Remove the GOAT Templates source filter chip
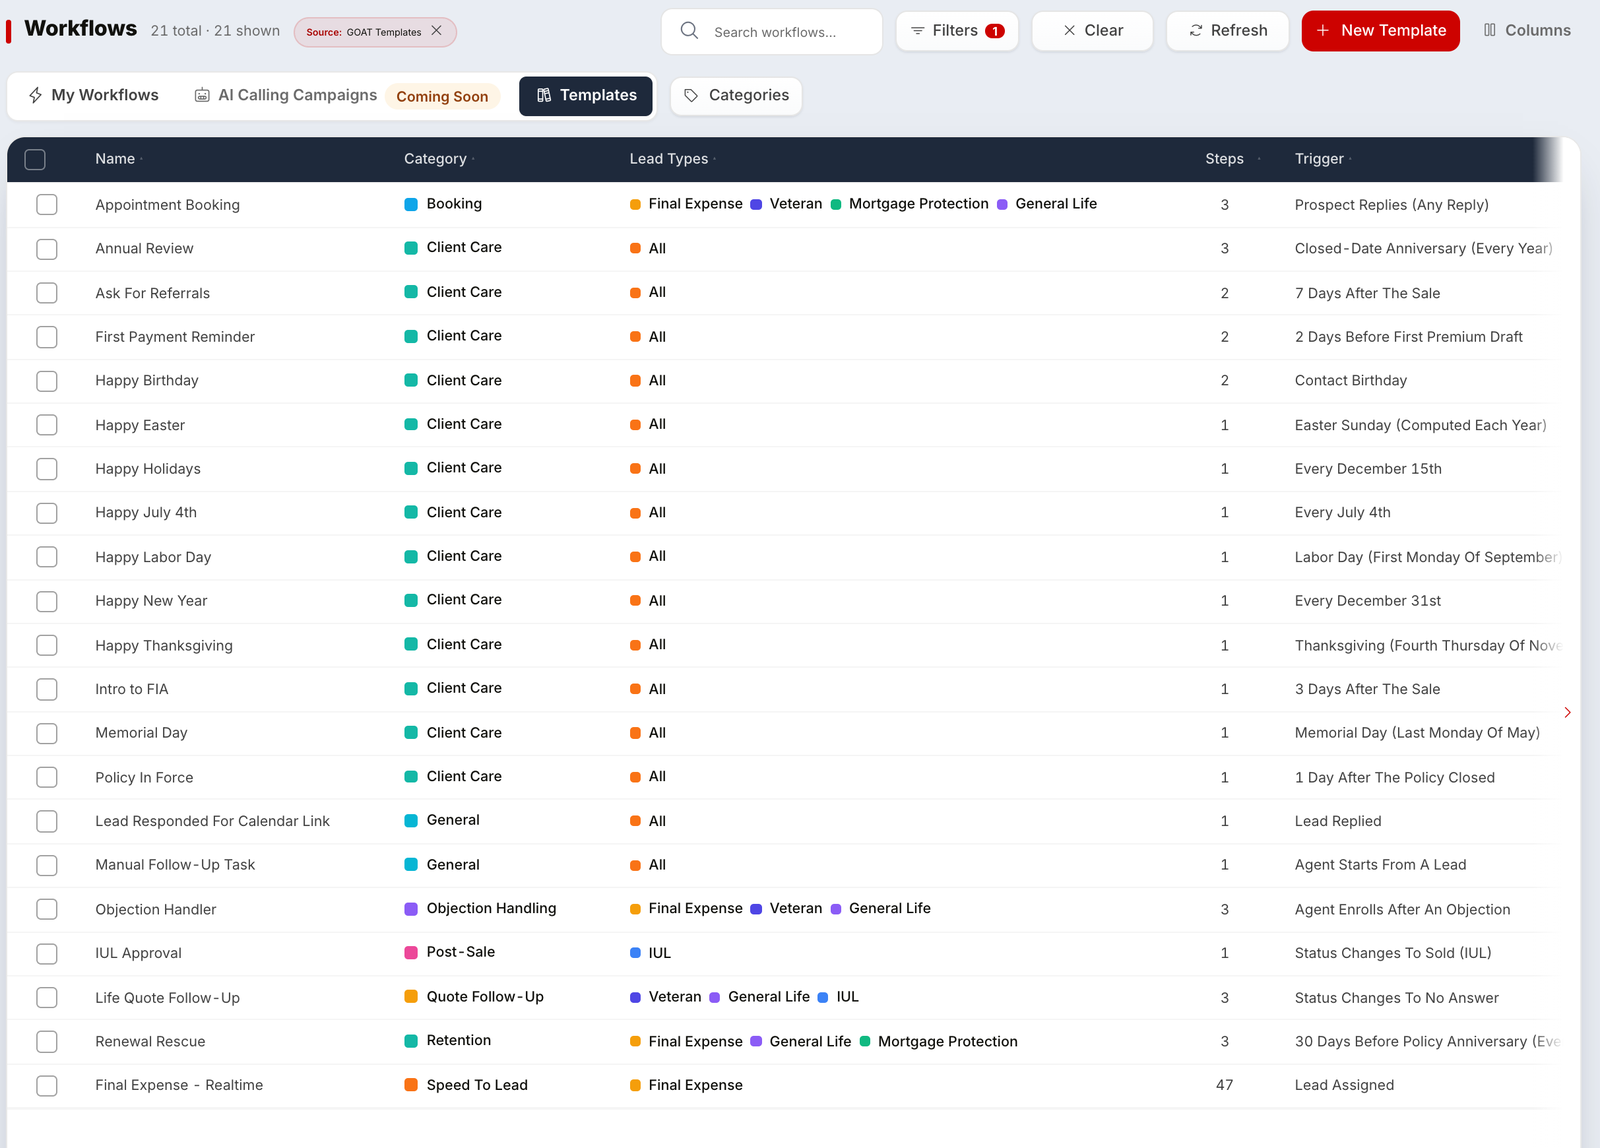This screenshot has width=1600, height=1148. (436, 31)
